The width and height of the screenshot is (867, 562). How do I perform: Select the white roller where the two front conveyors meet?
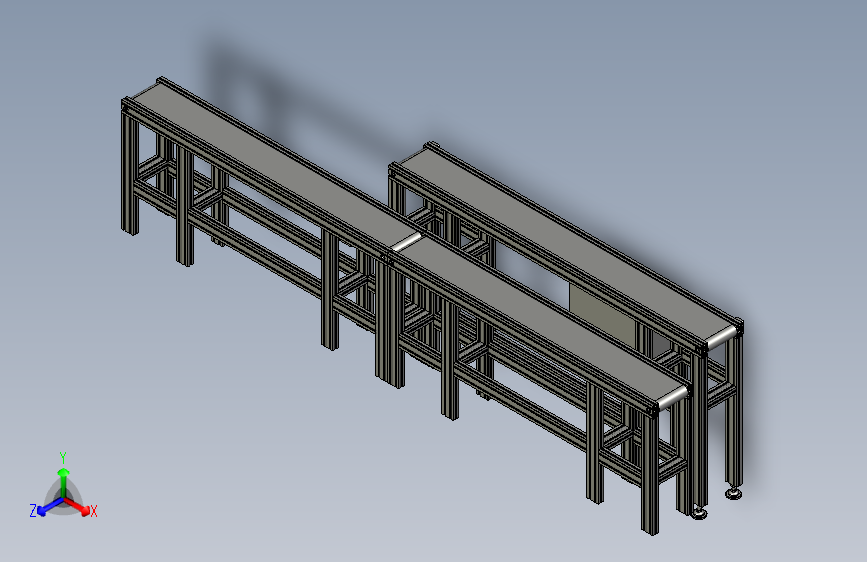406,242
